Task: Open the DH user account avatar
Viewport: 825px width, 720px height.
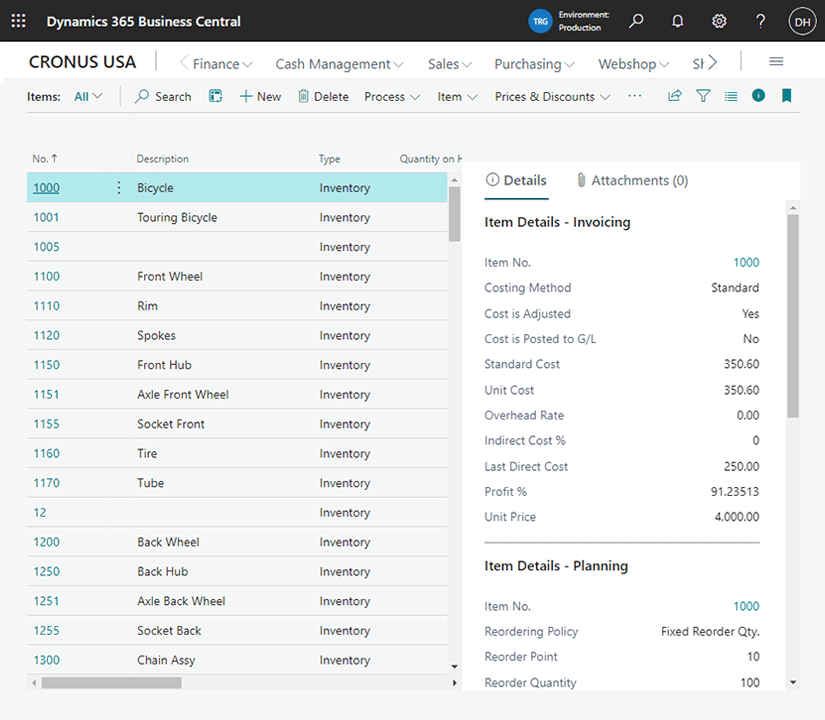Action: pos(802,22)
